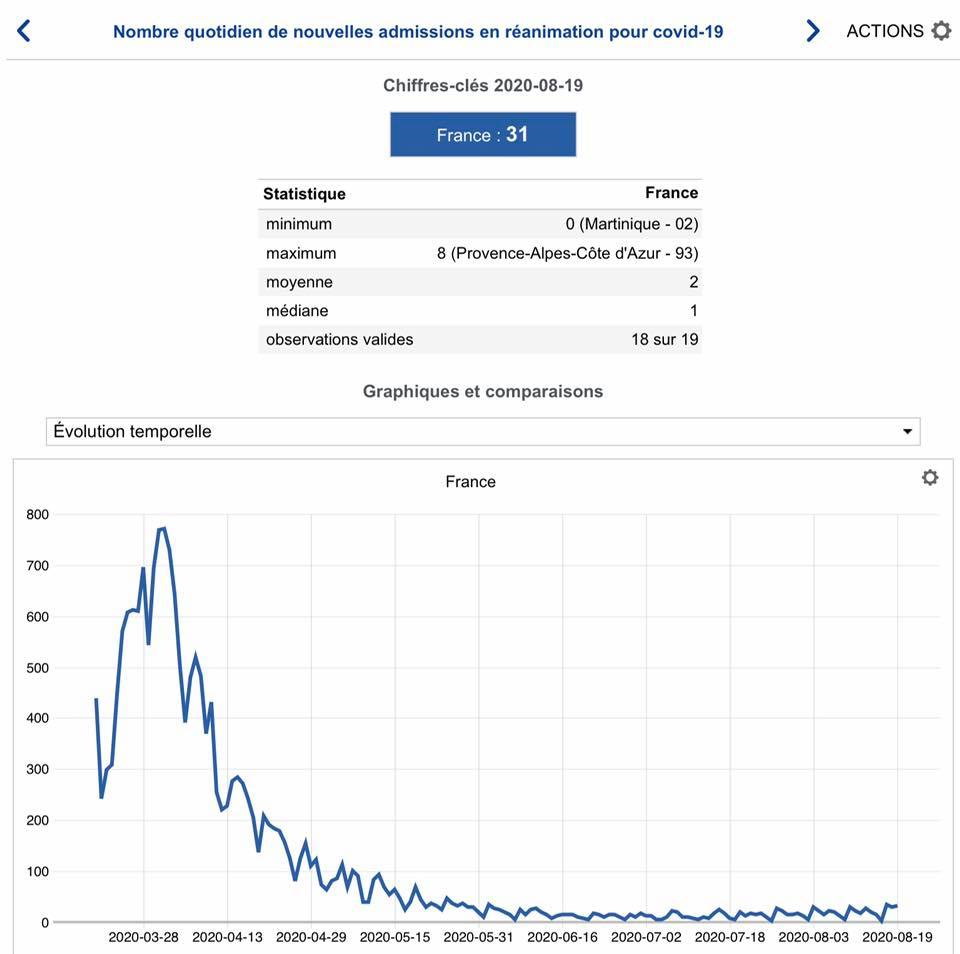This screenshot has height=954, width=960.
Task: Click the previous indicator left chevron
Action: pos(24,31)
